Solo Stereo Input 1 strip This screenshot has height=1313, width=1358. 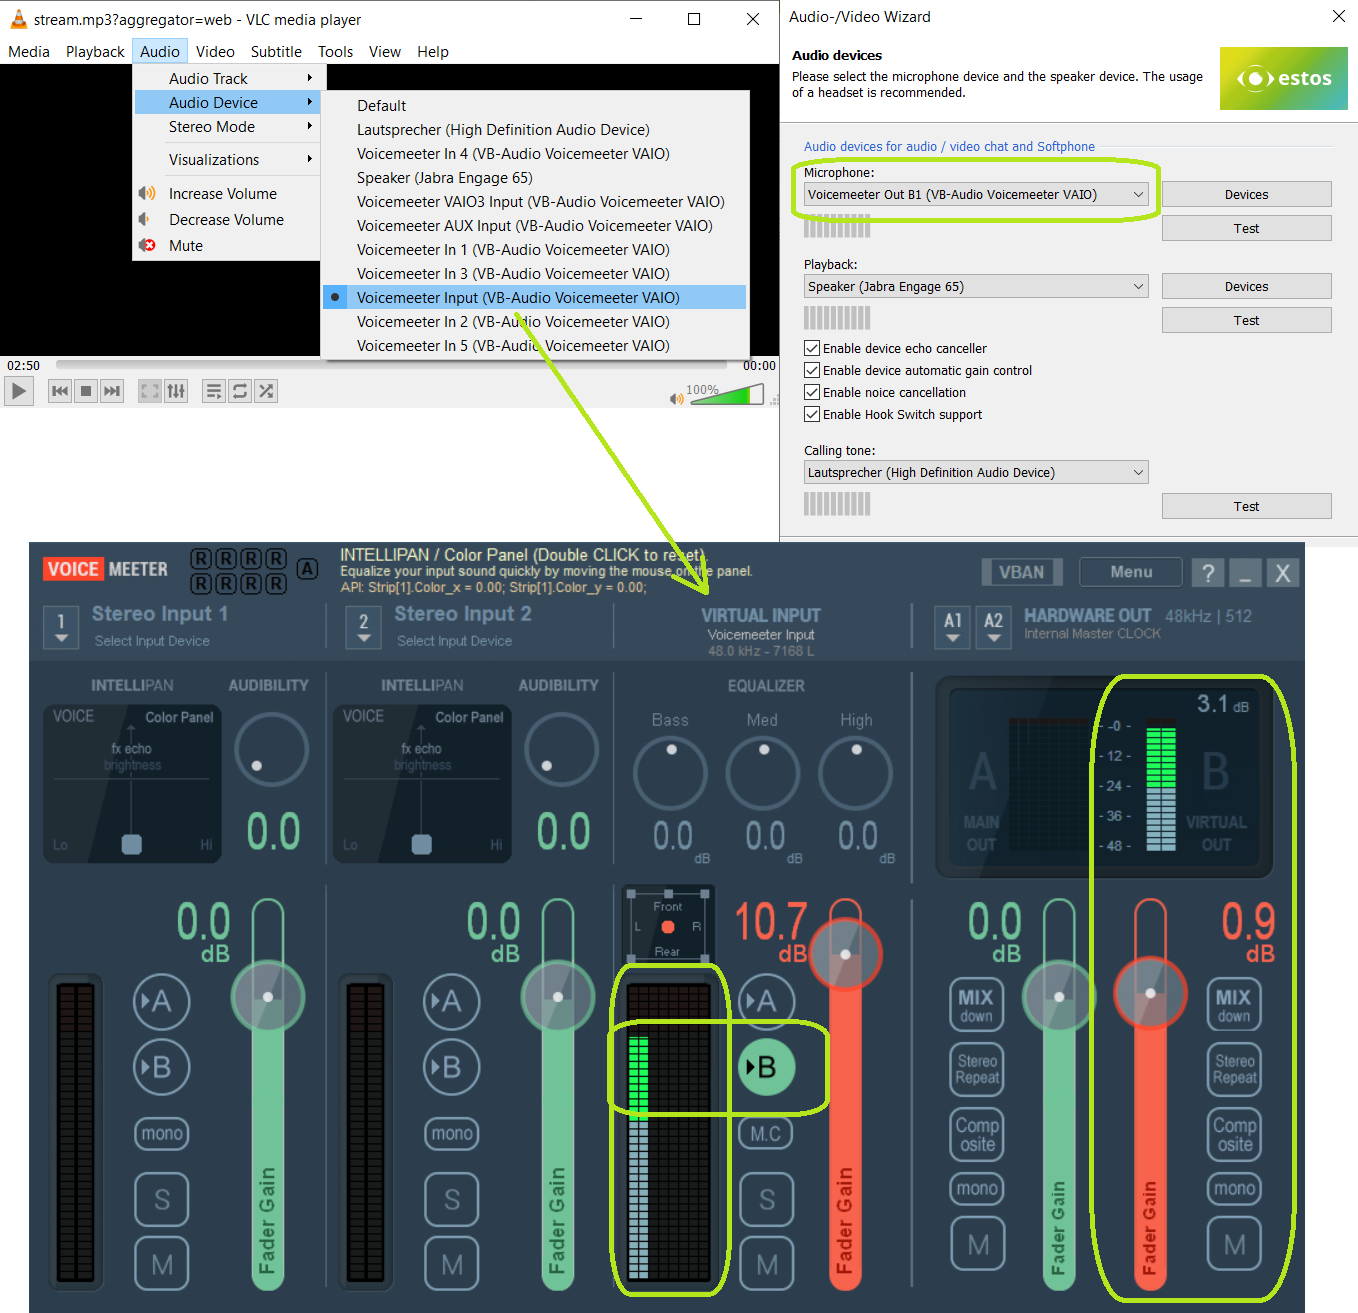click(161, 1199)
